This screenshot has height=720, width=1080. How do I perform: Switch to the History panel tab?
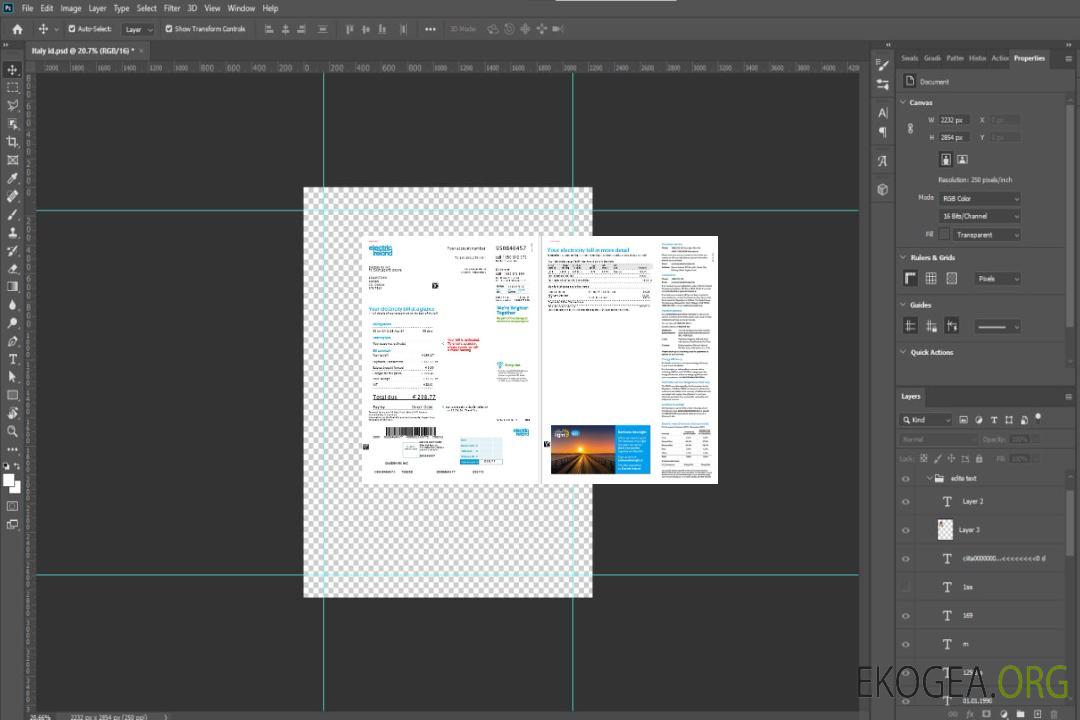click(977, 58)
